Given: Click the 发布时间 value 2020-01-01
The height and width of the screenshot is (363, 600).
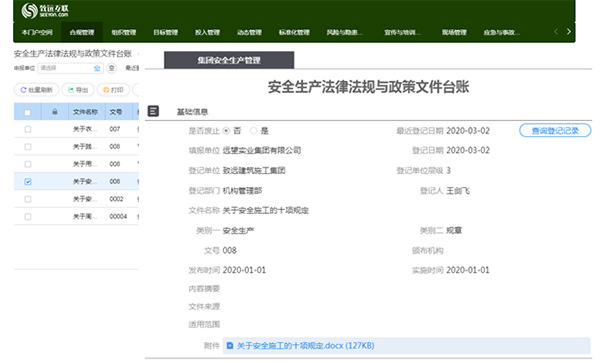Looking at the screenshot, I should click(x=244, y=270).
